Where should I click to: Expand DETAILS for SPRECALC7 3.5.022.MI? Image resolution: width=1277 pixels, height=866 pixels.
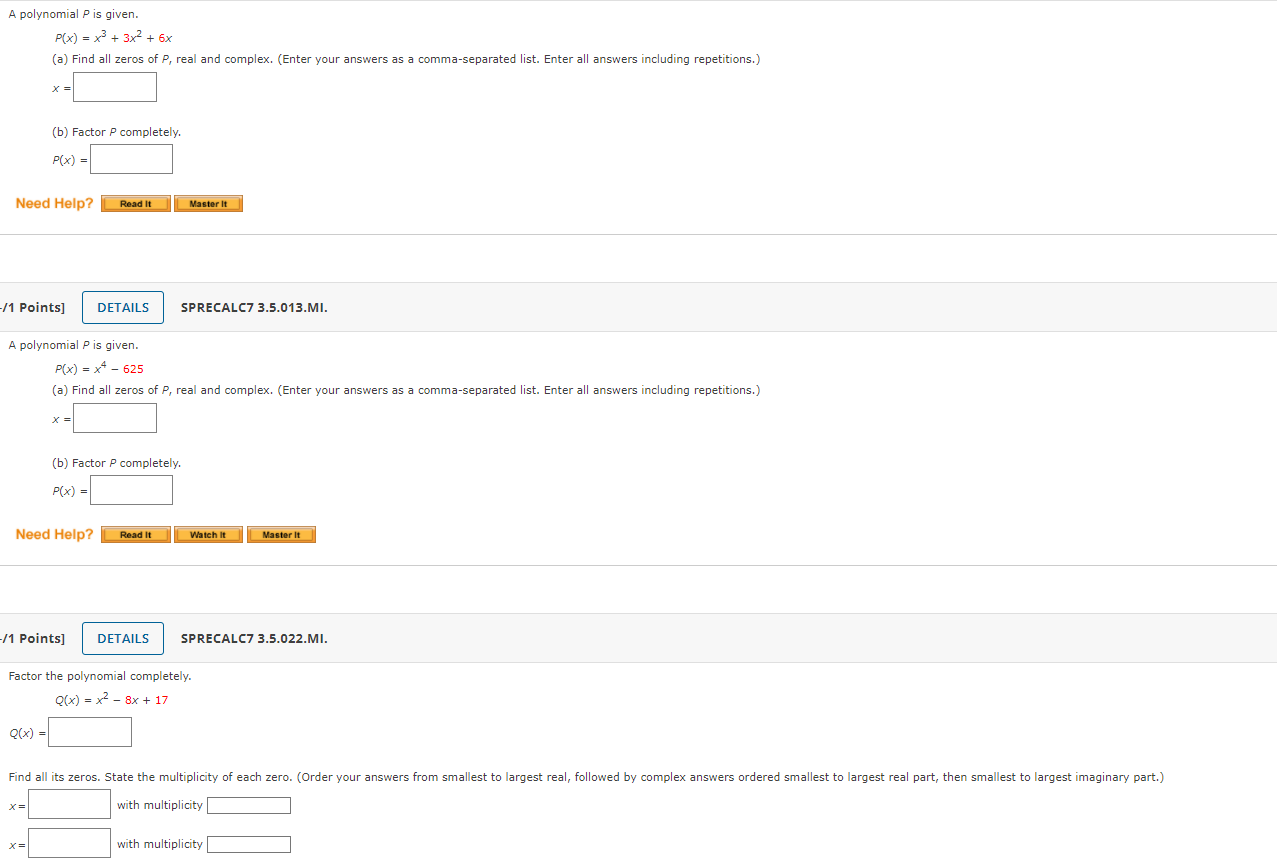(123, 639)
